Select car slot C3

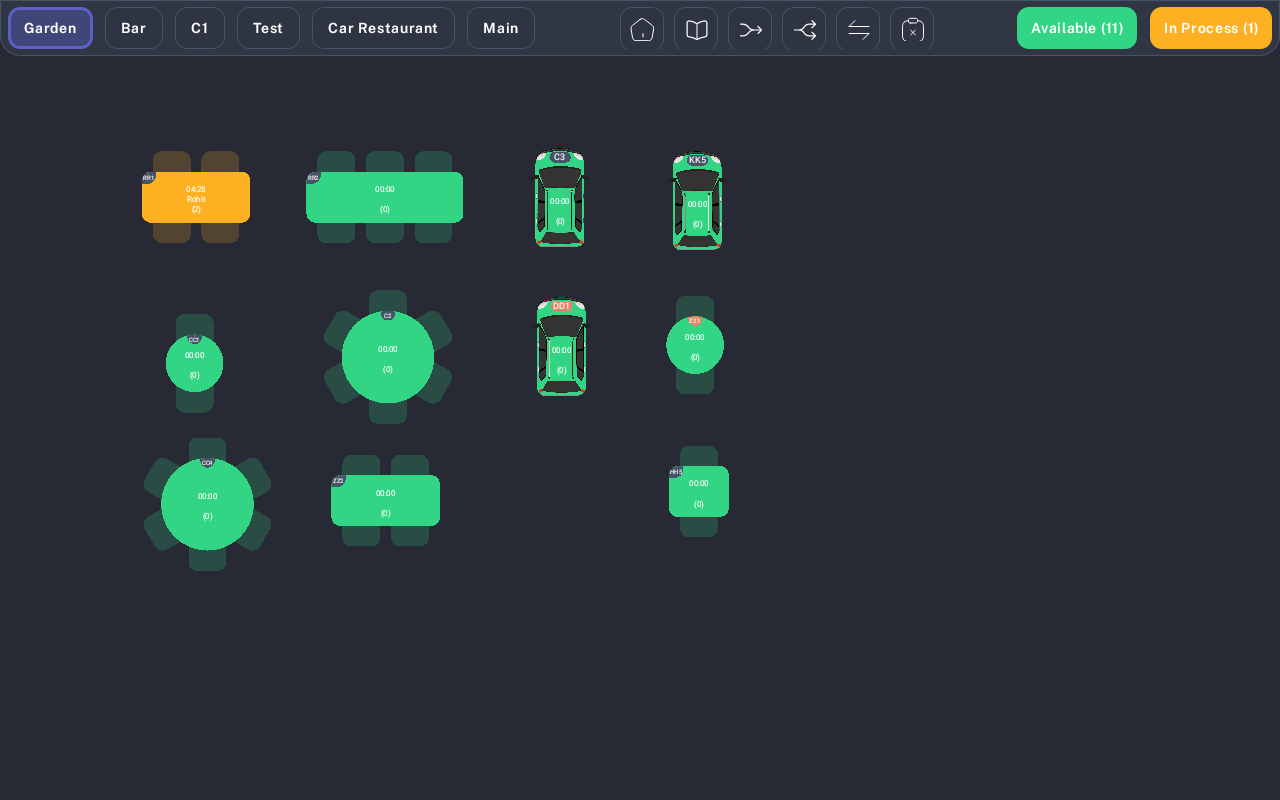560,199
